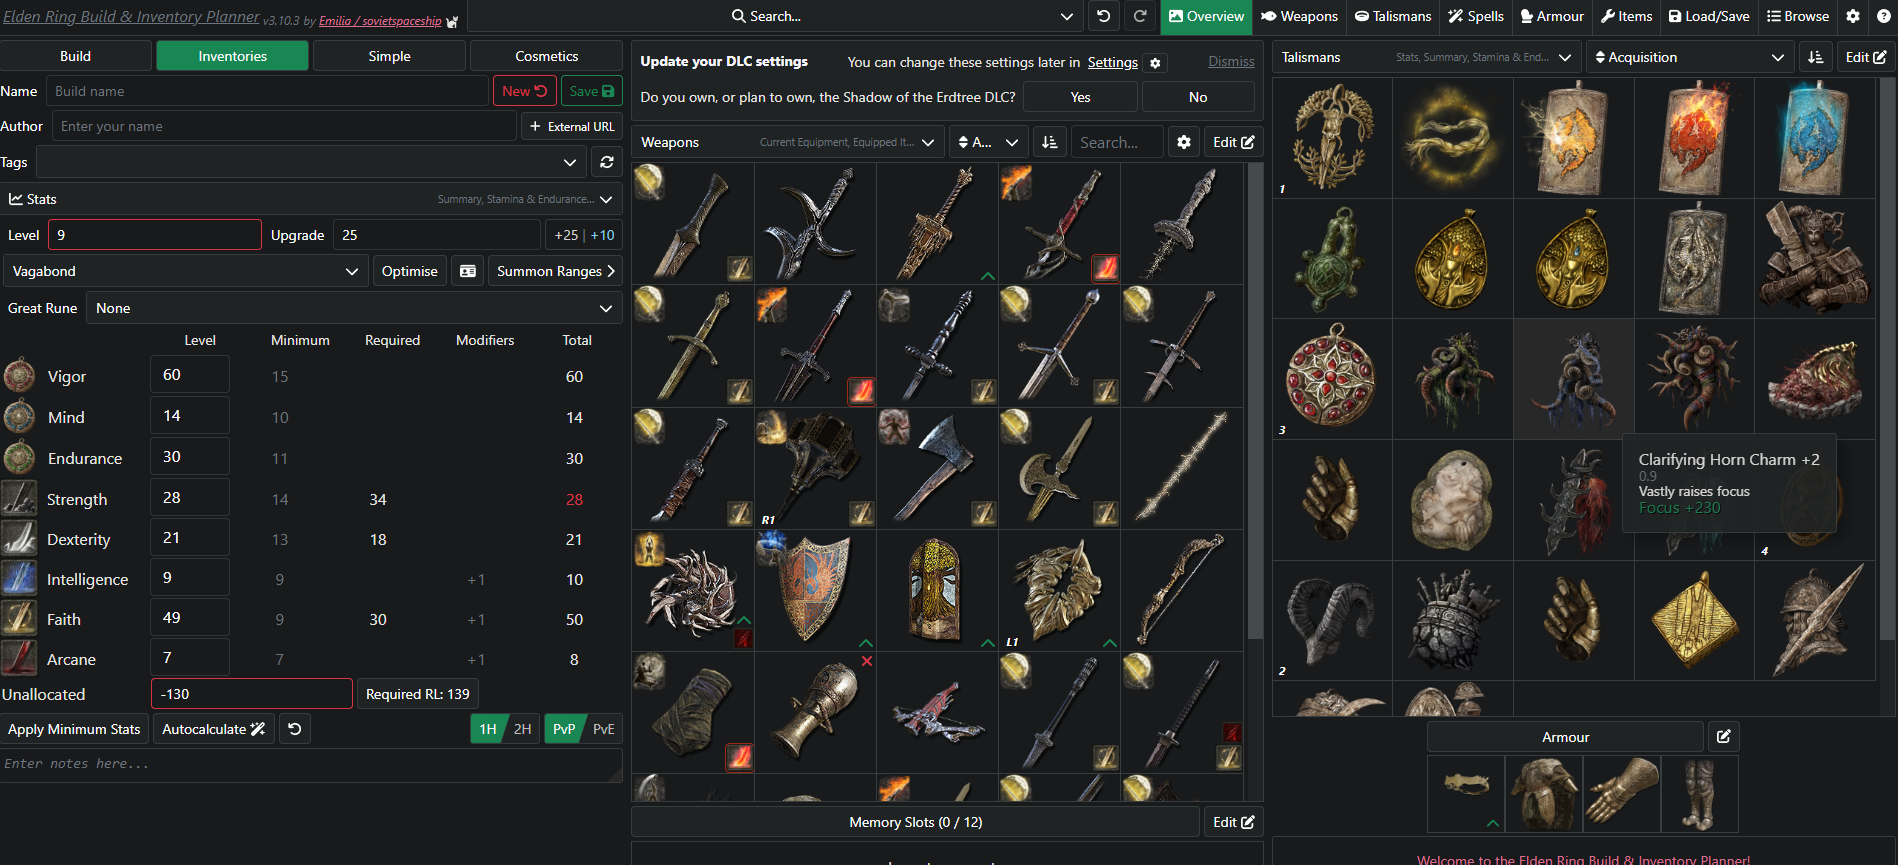Select the golden shield marked L1

[x=1059, y=590]
